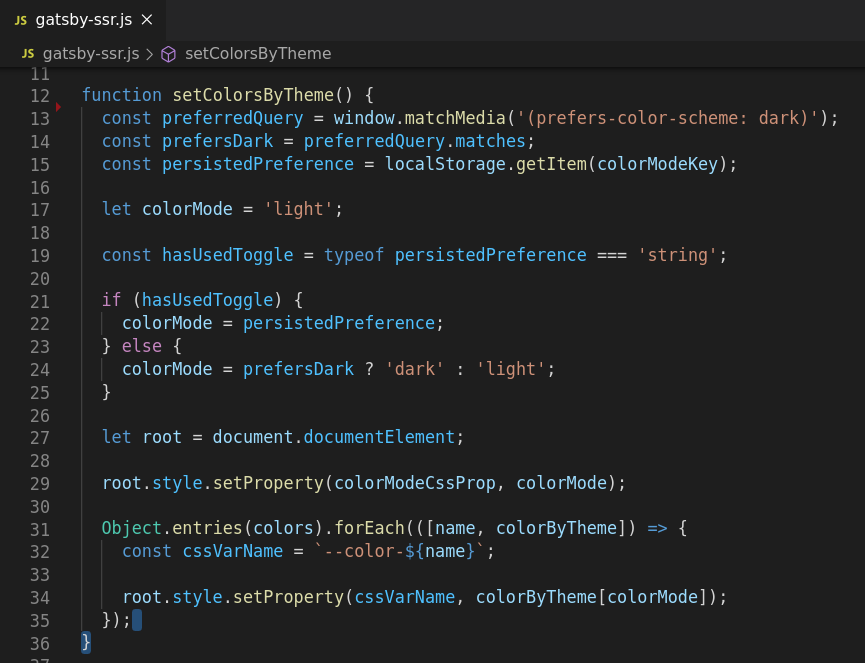The width and height of the screenshot is (865, 663).
Task: Open setColorsByTheme breadcrumb symbol
Action: tap(258, 54)
